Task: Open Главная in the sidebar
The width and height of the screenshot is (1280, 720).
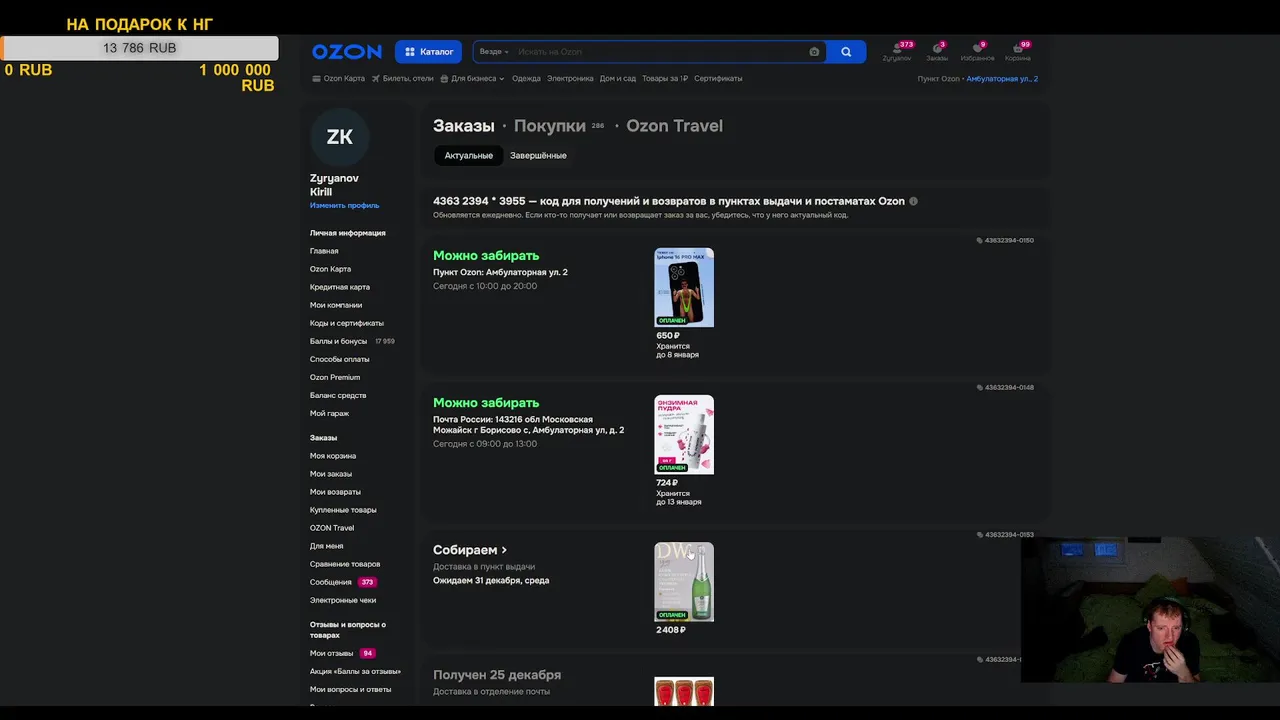Action: tap(324, 251)
